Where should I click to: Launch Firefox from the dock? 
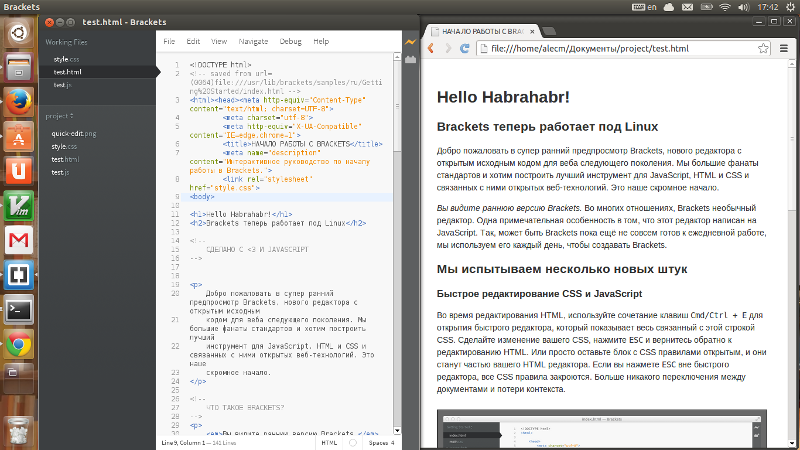[18, 102]
